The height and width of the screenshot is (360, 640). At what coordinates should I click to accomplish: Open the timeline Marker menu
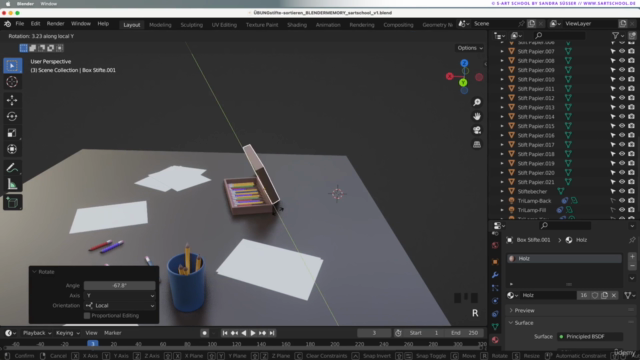tap(113, 333)
